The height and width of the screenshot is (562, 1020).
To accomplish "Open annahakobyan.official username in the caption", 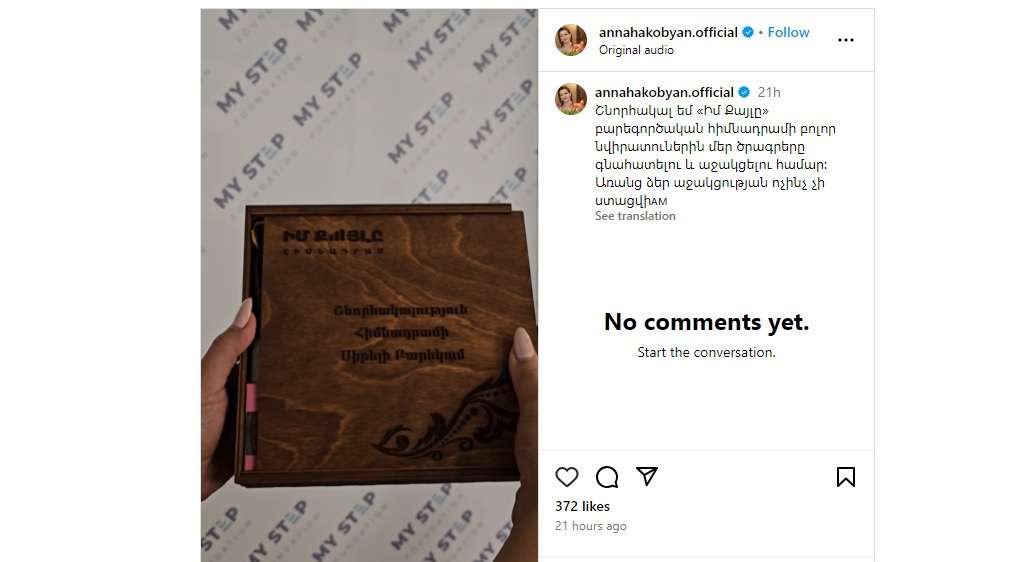I will click(x=664, y=92).
